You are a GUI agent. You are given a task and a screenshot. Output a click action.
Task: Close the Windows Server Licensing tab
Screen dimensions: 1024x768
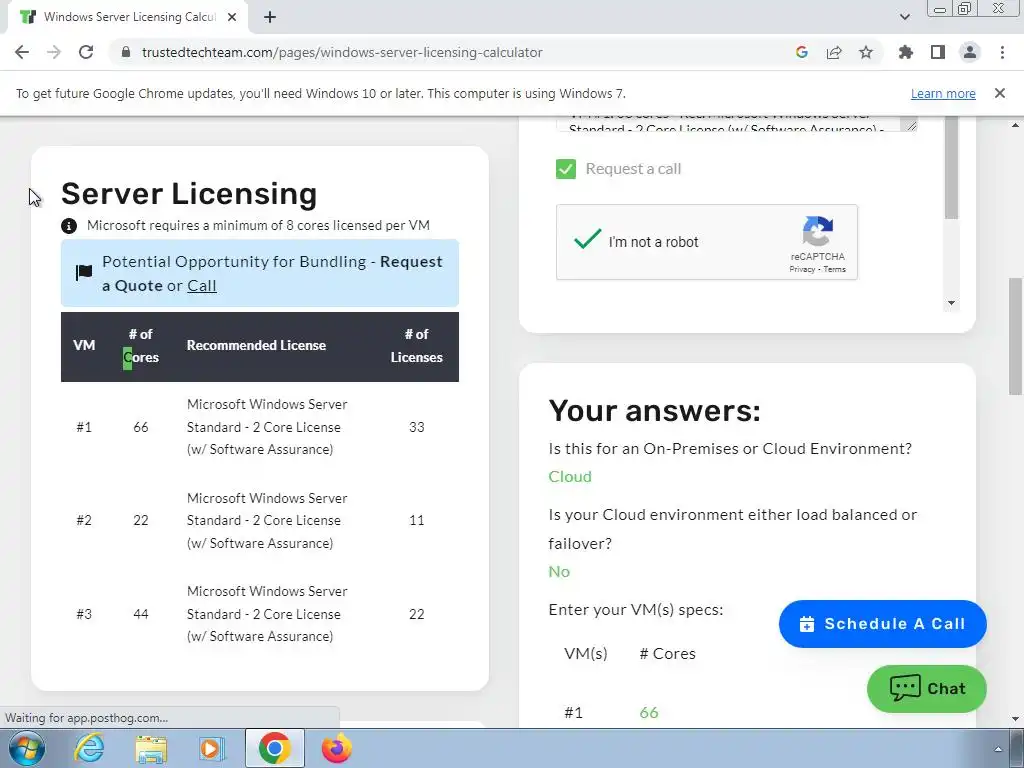tap(232, 17)
